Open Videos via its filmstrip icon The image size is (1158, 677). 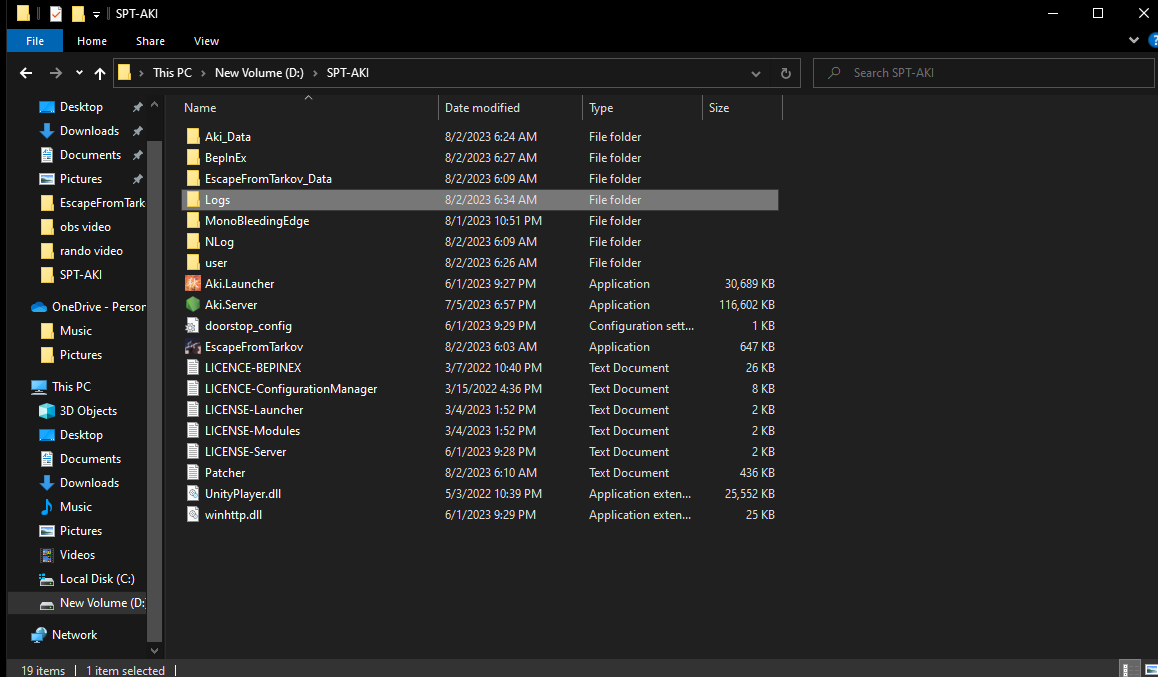(x=47, y=554)
